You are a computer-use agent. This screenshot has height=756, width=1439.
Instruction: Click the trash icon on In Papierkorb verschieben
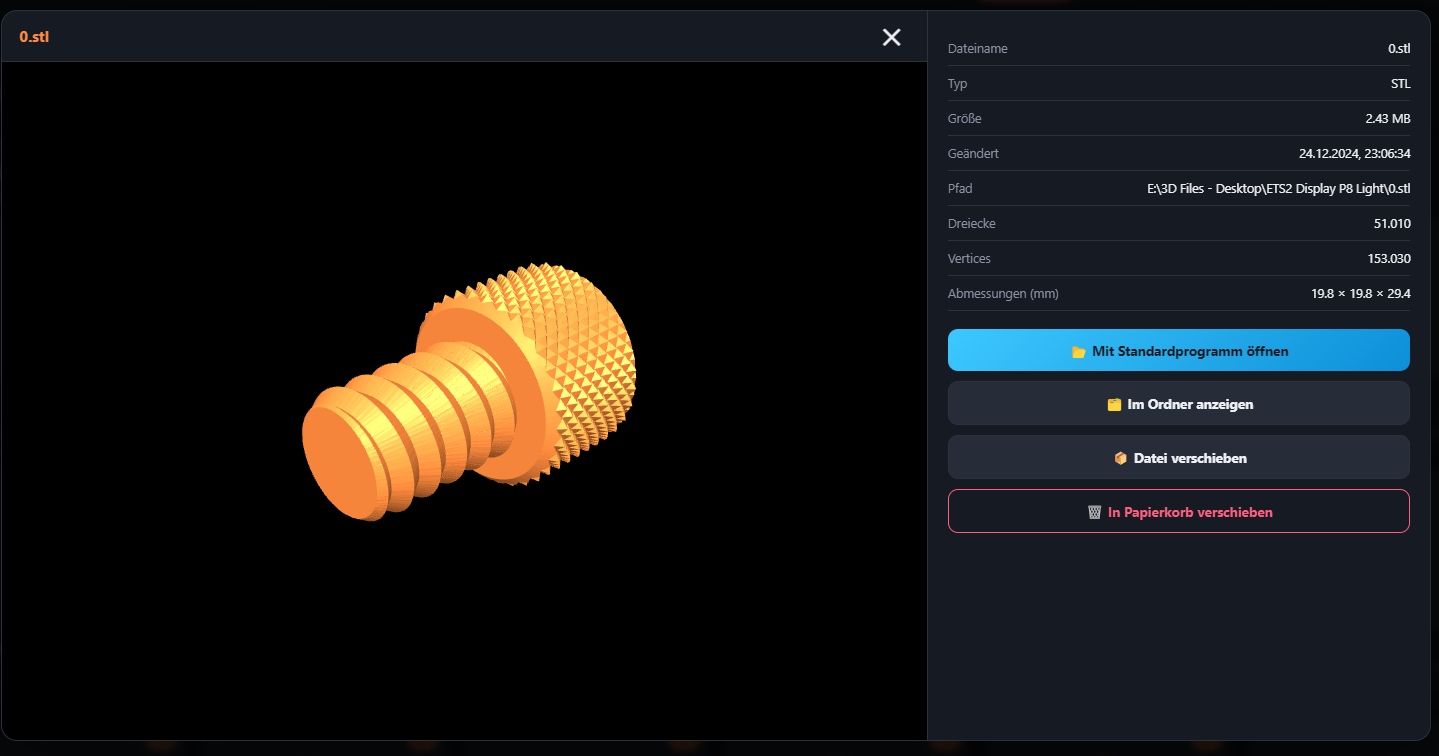(1094, 512)
